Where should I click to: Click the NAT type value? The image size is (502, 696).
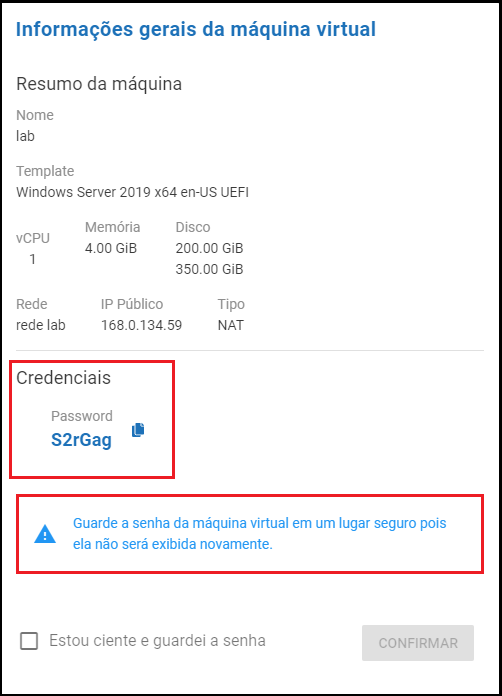pyautogui.click(x=230, y=325)
